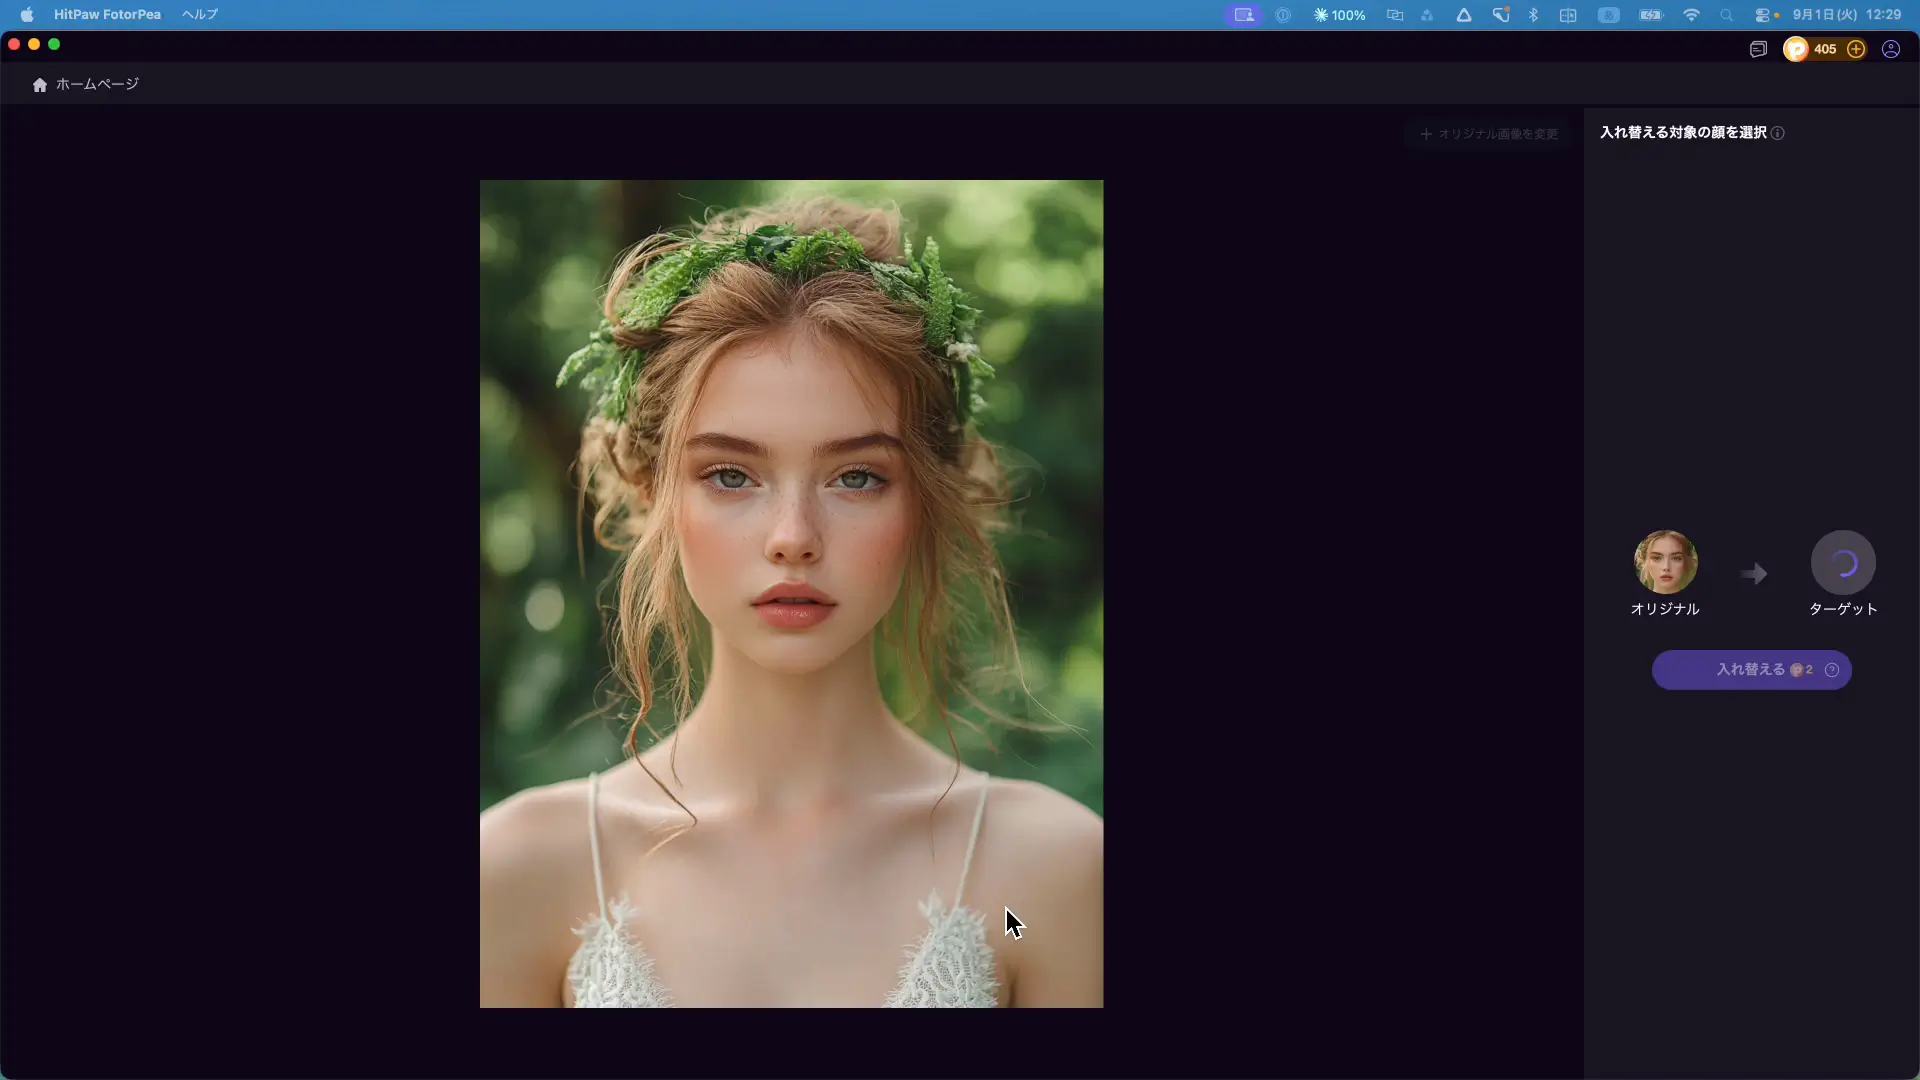Open Bluetooth status in menu bar
The image size is (1920, 1080).
pos(1533,15)
